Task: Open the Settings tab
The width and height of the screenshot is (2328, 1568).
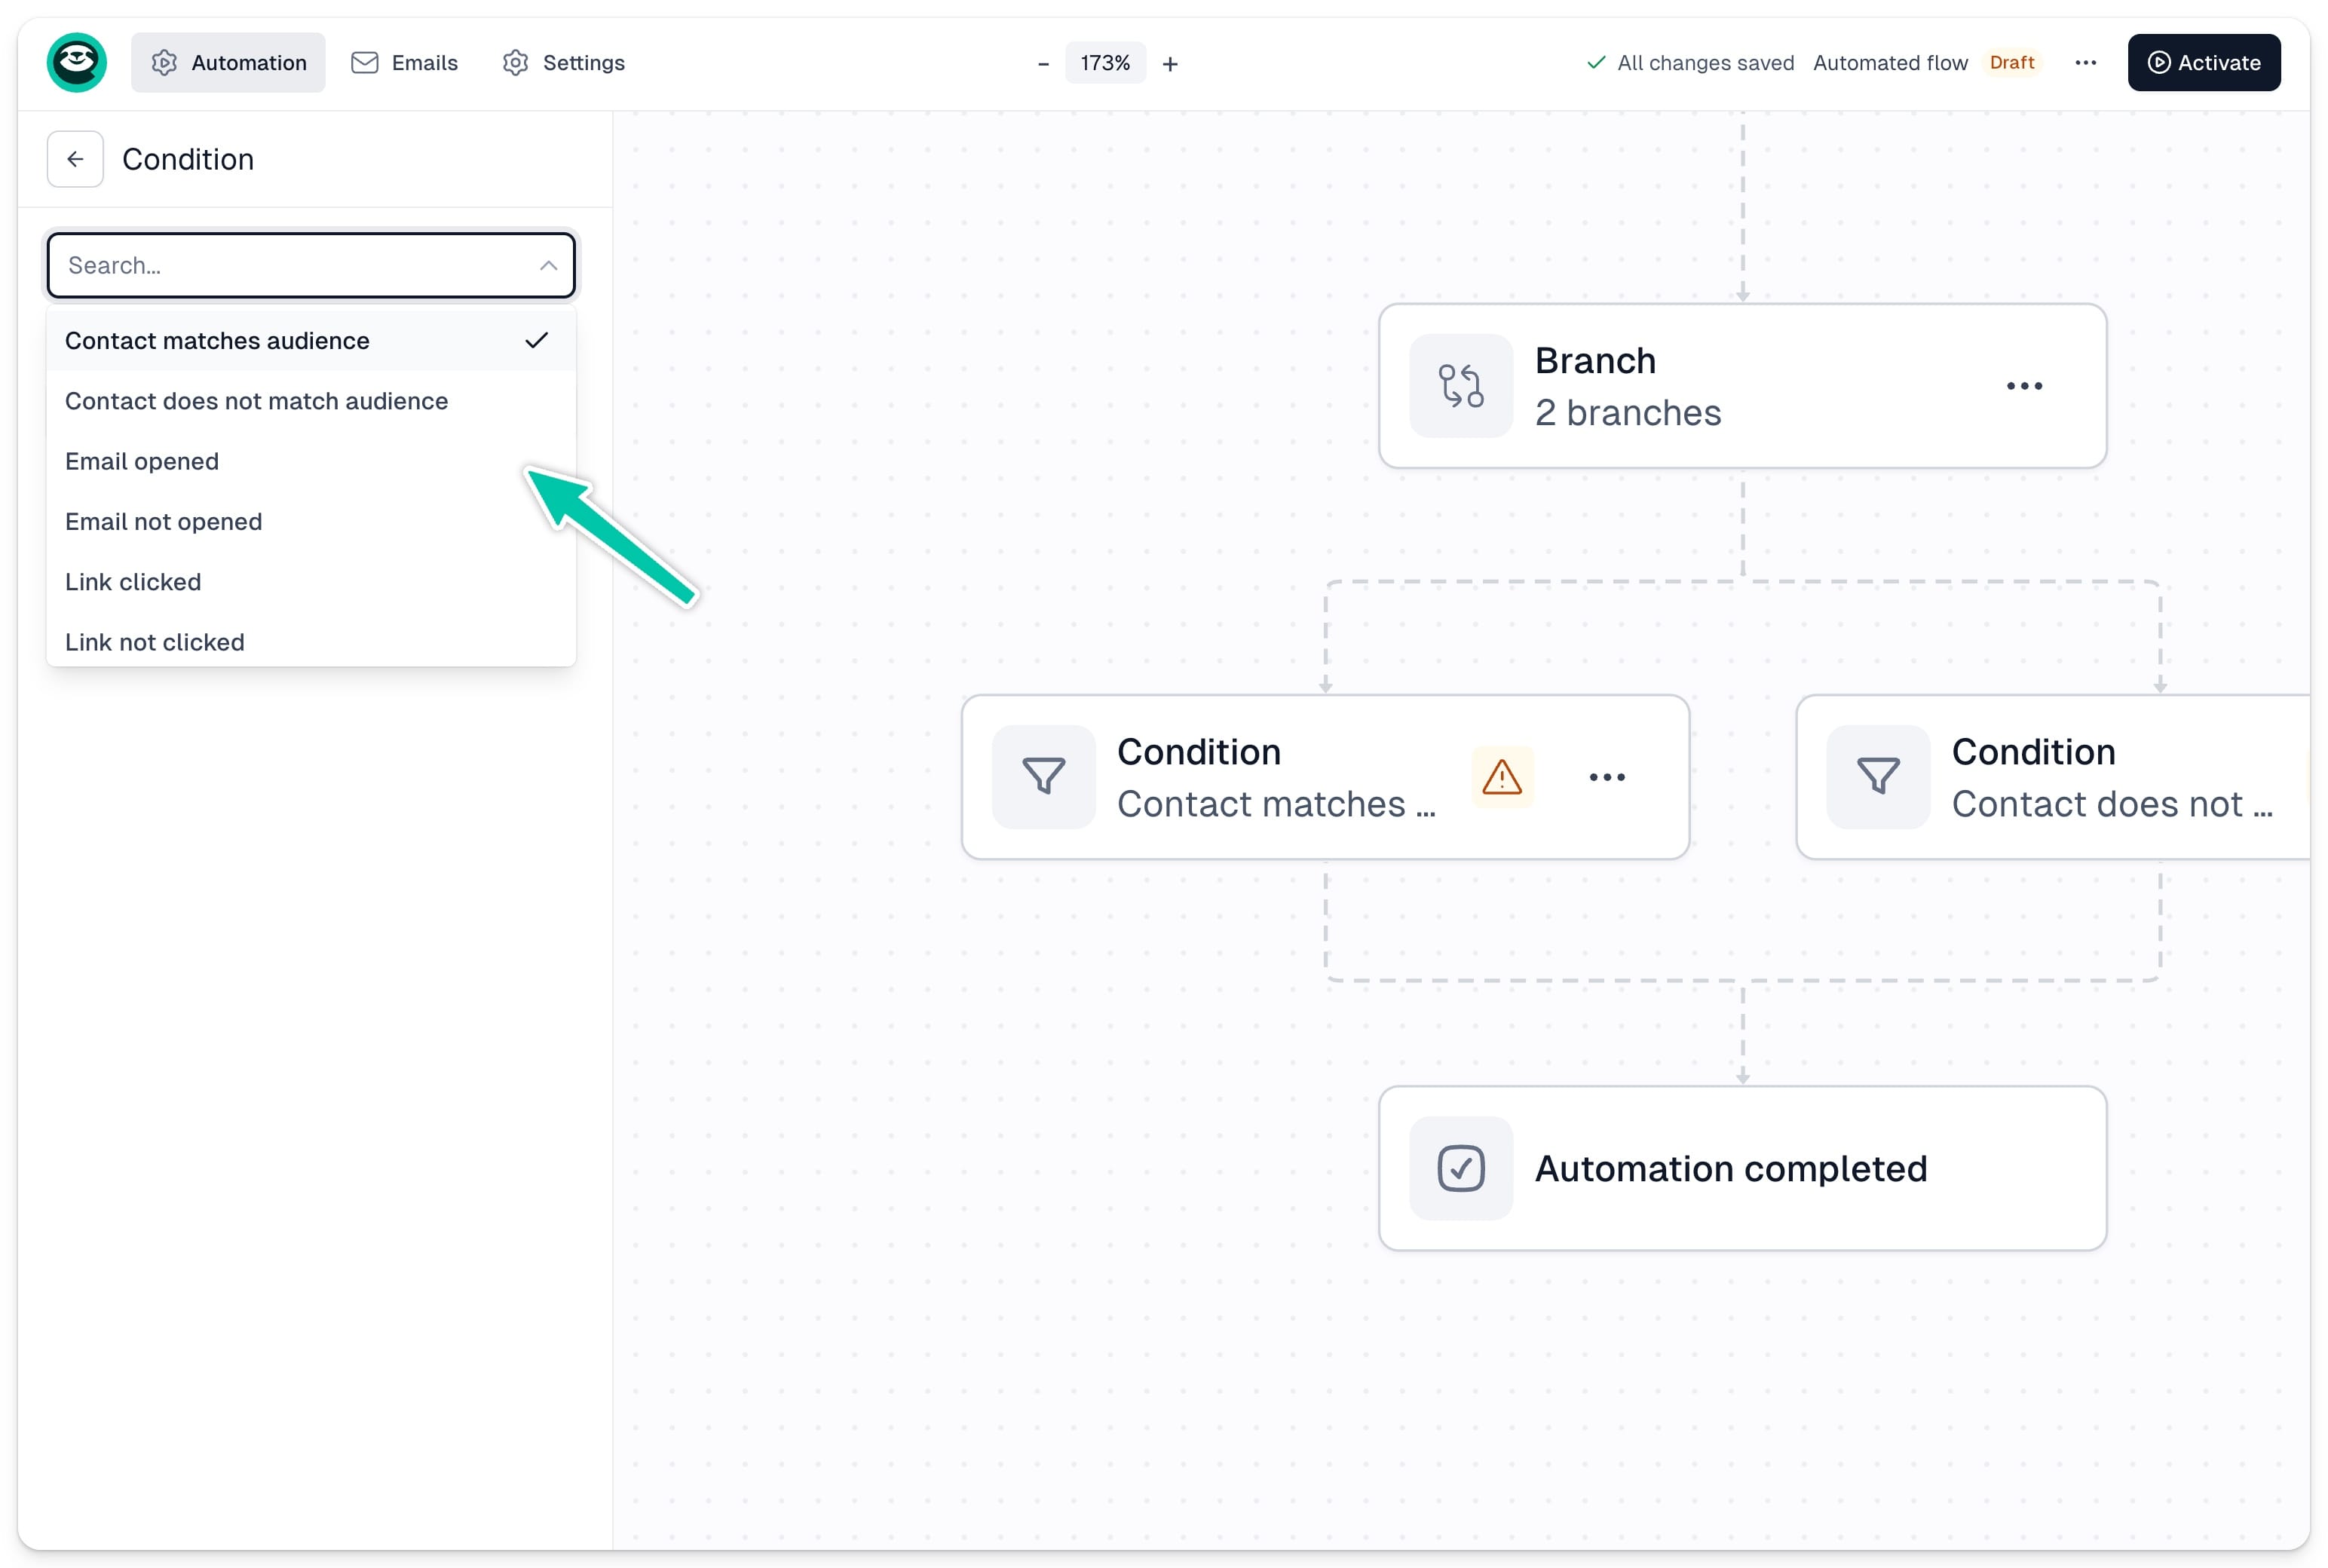Action: pos(563,63)
